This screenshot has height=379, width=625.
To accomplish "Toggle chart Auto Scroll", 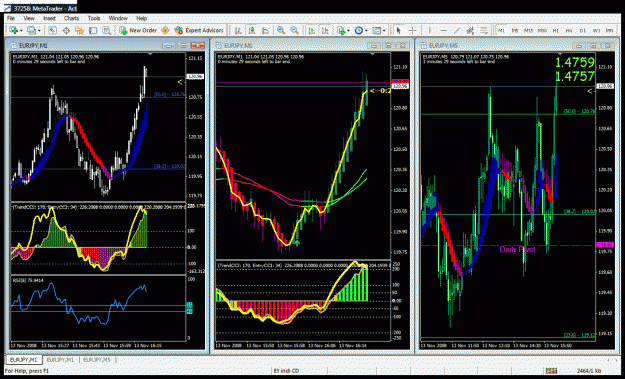I will [x=312, y=30].
